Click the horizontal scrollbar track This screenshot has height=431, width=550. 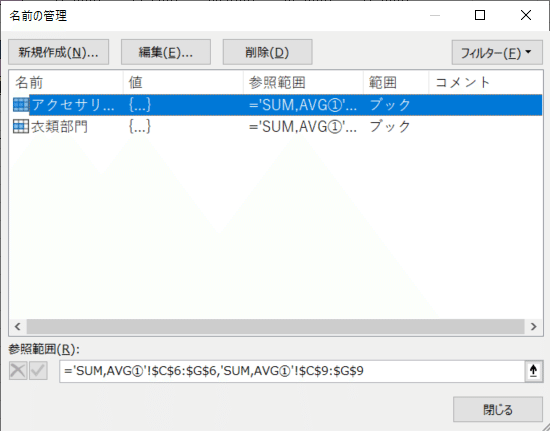(275, 326)
